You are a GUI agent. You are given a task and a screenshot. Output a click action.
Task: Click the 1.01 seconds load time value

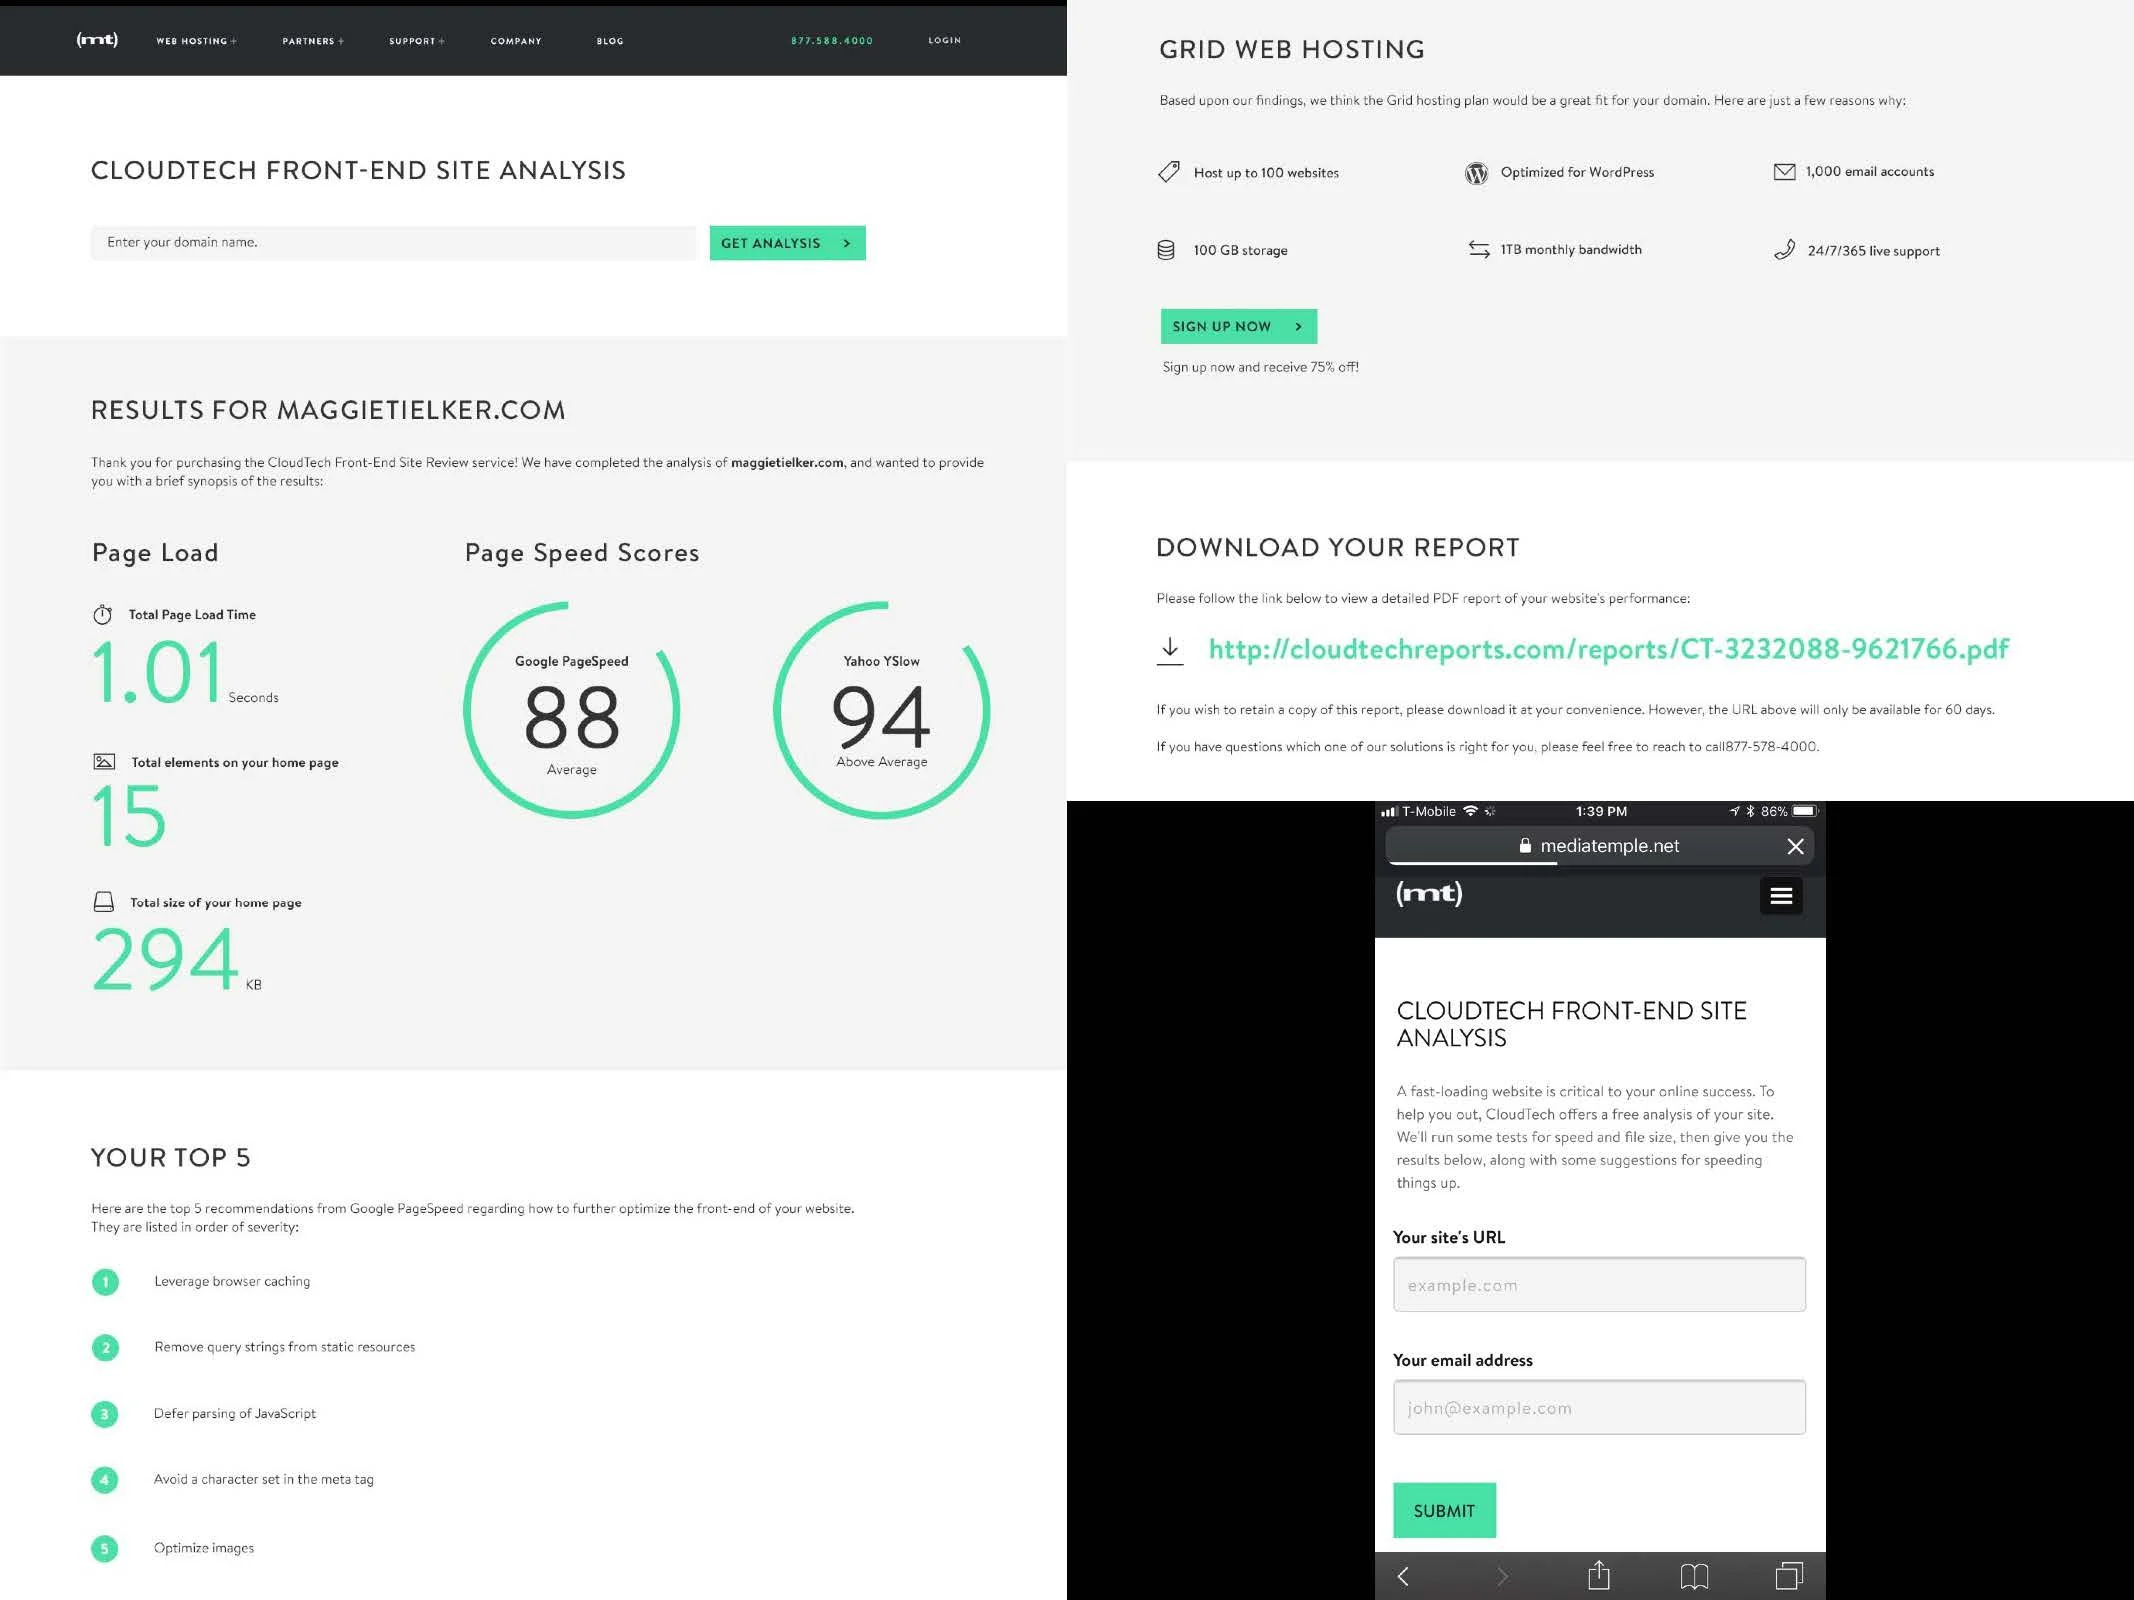(x=185, y=672)
